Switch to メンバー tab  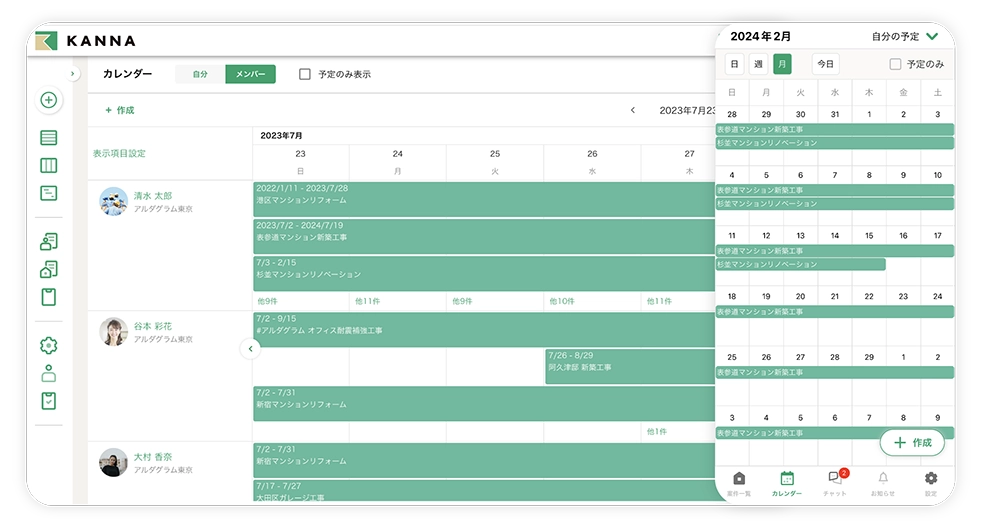[x=251, y=74]
